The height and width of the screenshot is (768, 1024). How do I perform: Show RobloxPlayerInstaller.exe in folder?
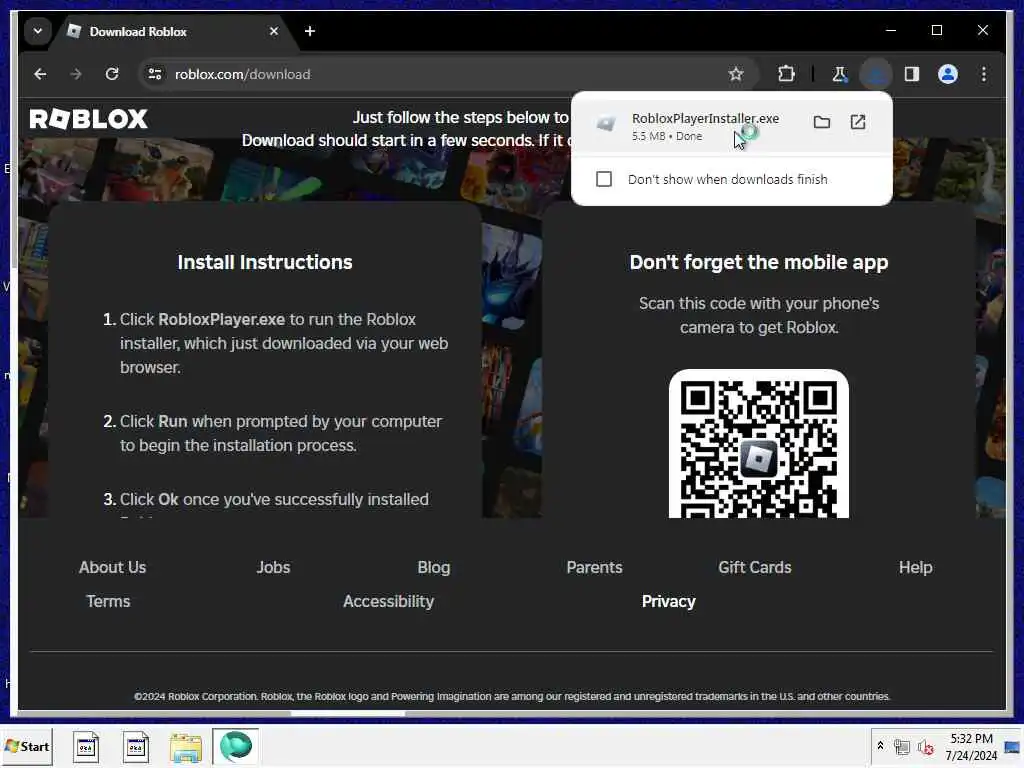pyautogui.click(x=822, y=122)
